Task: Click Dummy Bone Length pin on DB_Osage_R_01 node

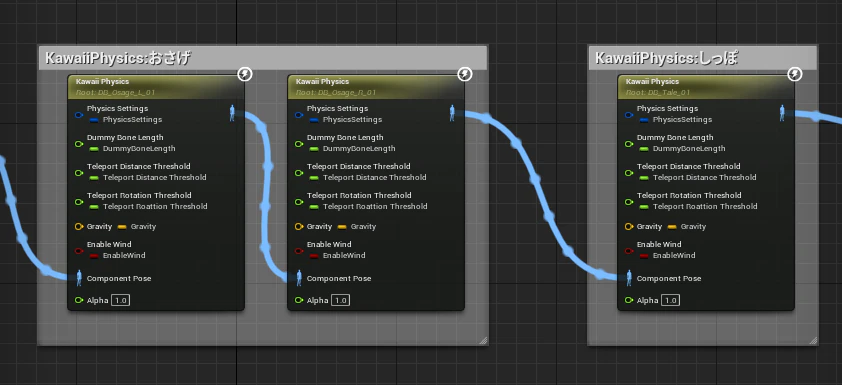Action: (299, 143)
